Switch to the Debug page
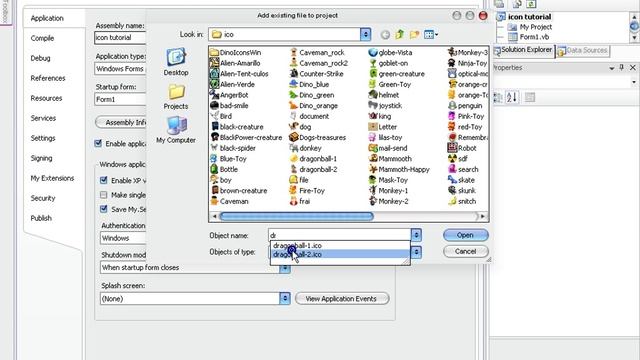The image size is (640, 360). [40, 58]
